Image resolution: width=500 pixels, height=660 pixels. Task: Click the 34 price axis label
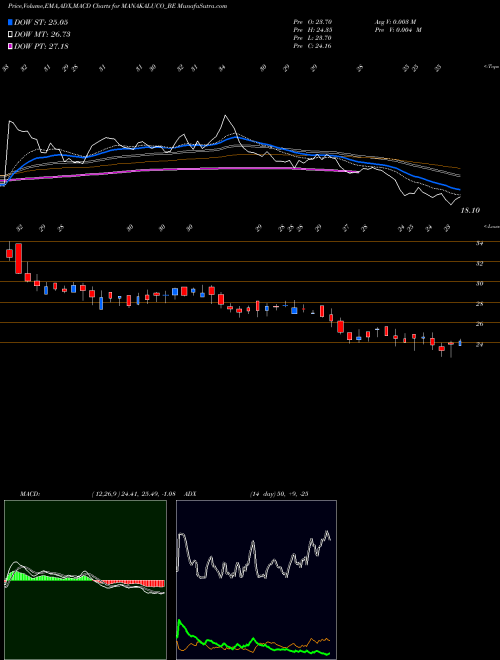[x=479, y=243]
